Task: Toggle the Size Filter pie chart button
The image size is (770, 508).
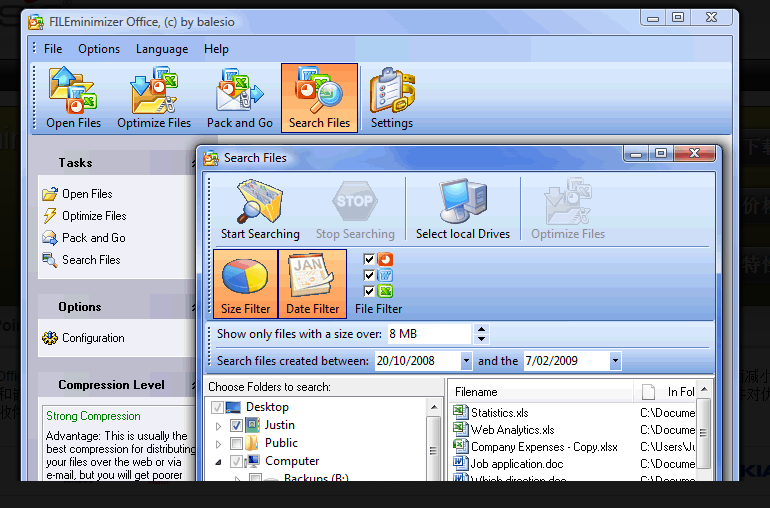Action: point(246,283)
